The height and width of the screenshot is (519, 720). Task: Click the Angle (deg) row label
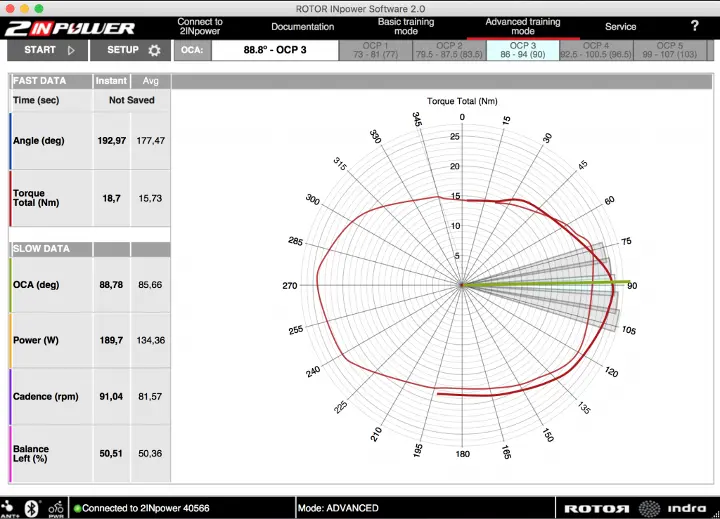pos(39,141)
